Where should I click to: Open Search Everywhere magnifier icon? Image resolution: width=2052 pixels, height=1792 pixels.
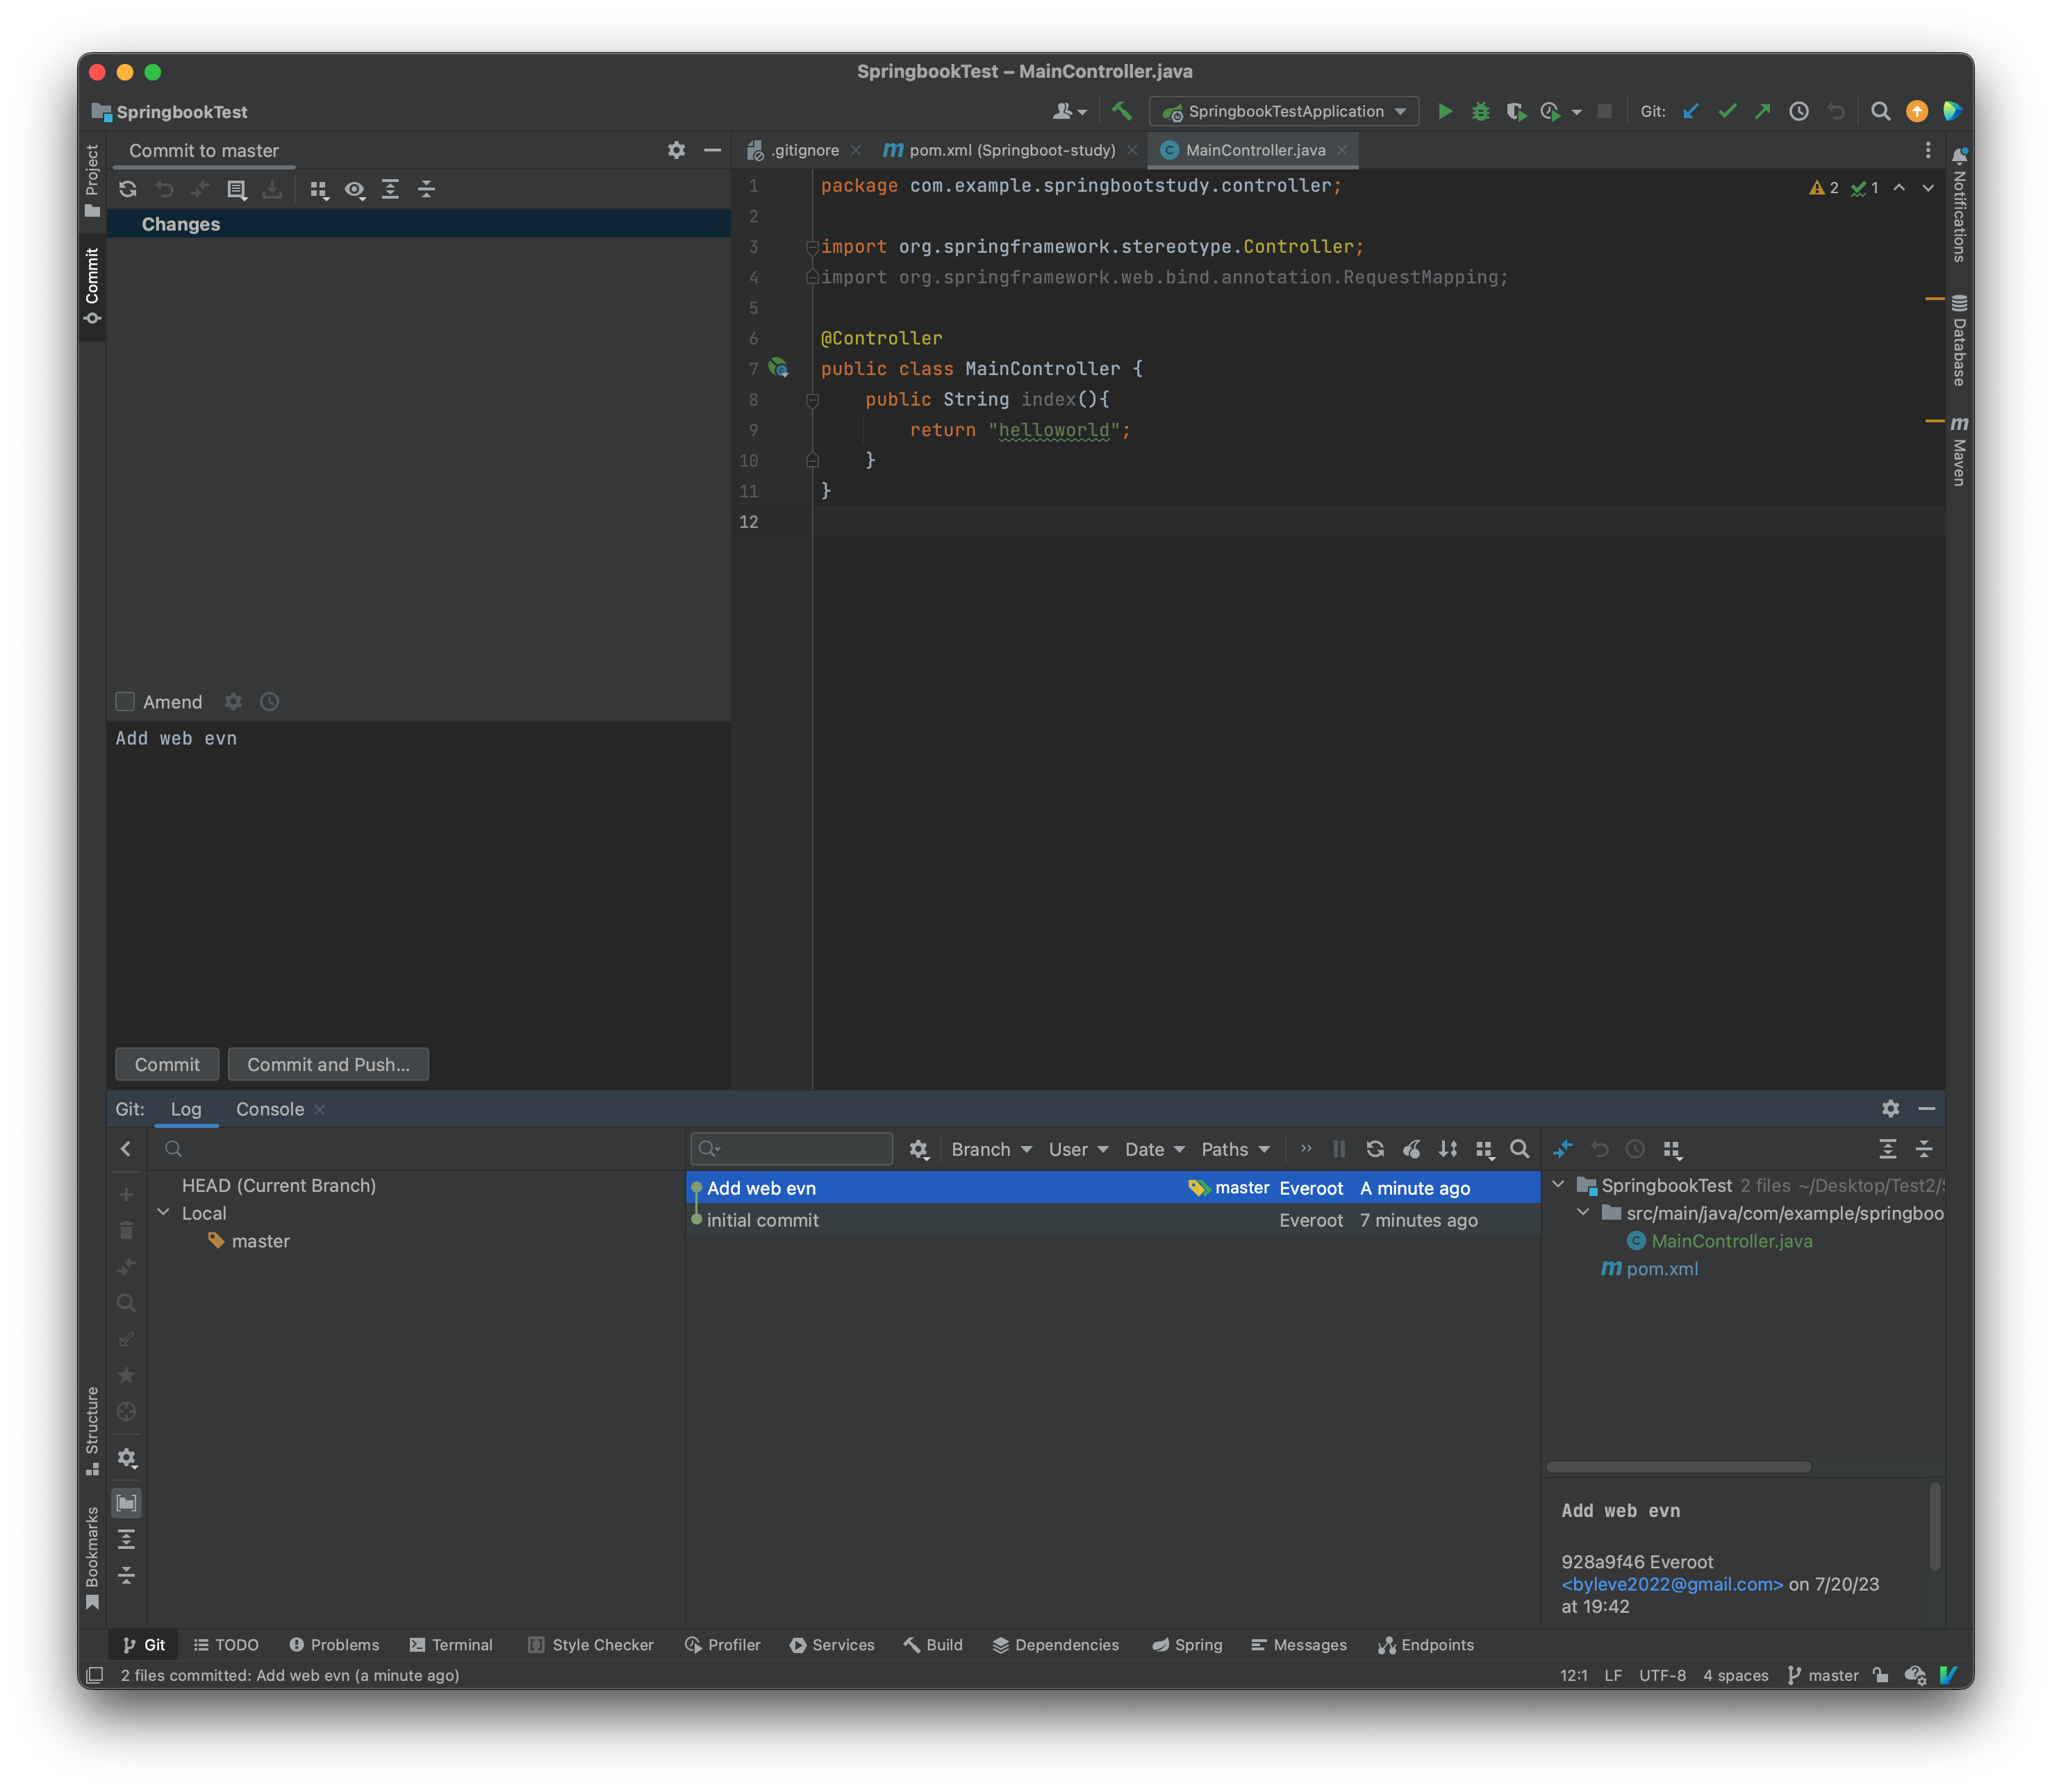tap(1880, 111)
